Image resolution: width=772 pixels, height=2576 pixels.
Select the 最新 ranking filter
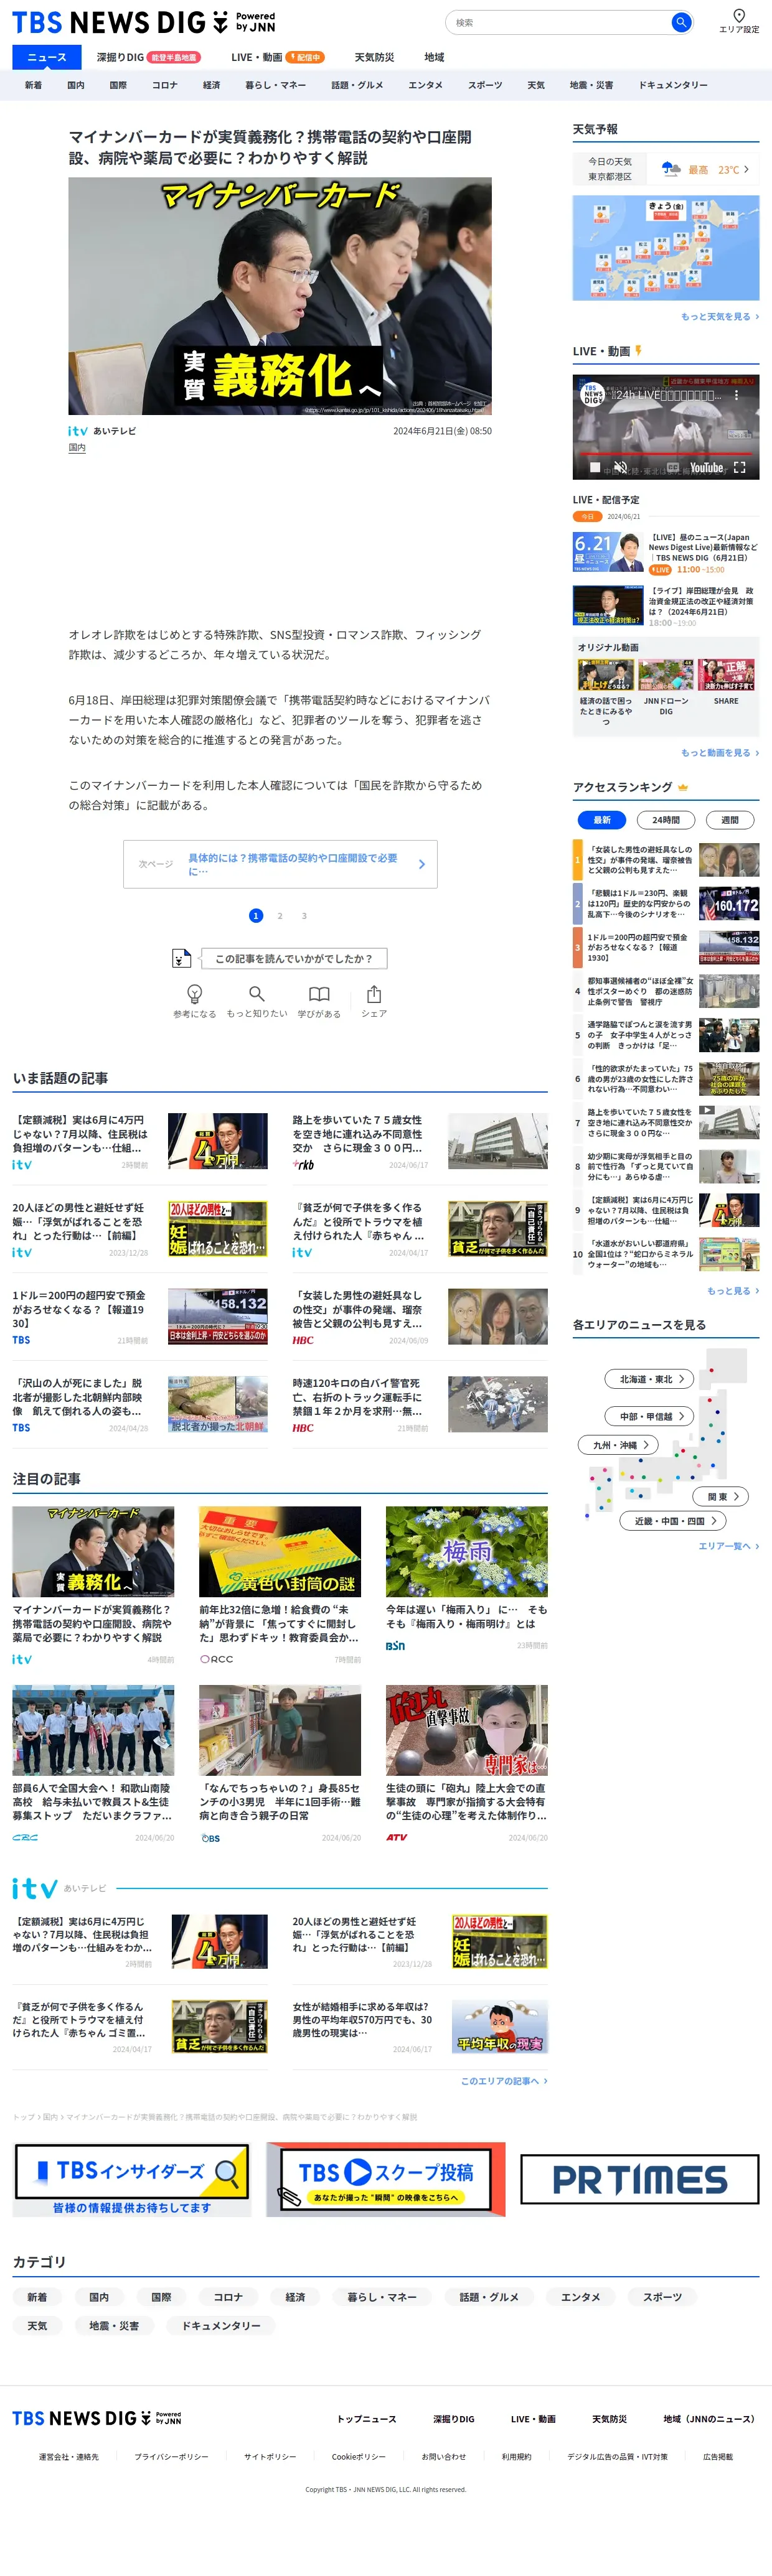tap(602, 819)
